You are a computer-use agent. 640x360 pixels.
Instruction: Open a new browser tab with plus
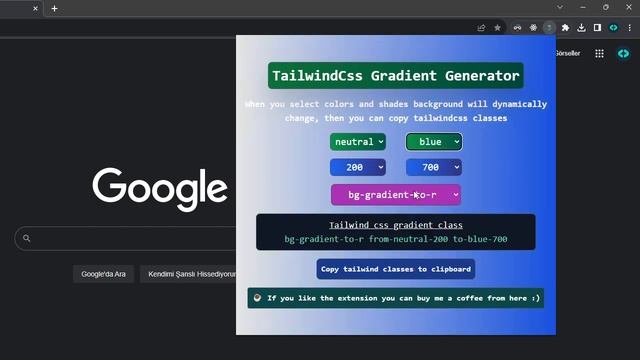tap(54, 9)
